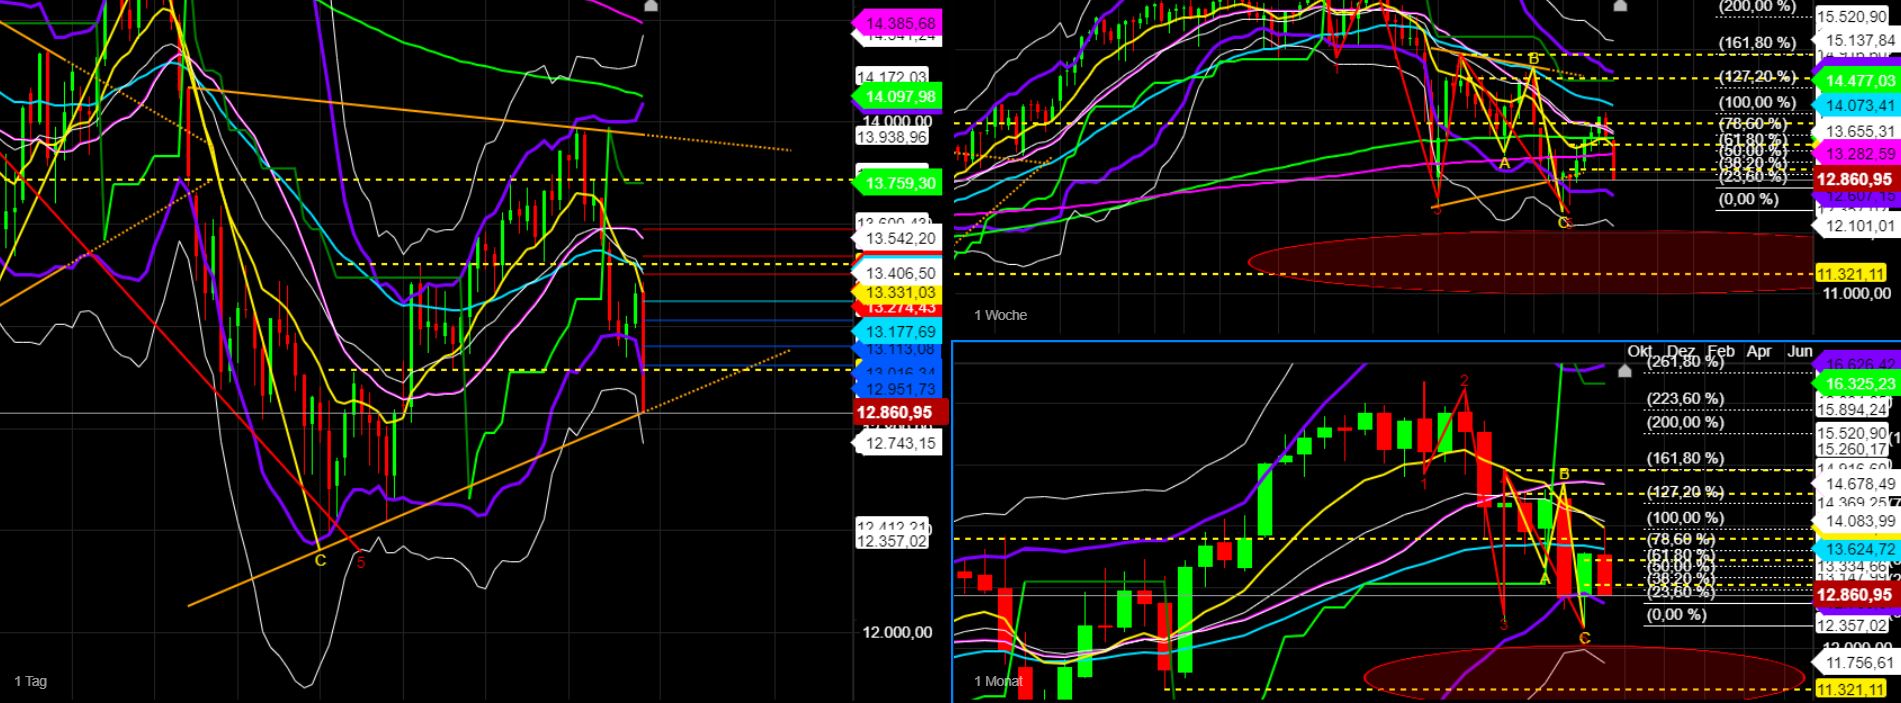Click the red 12.860,95 current price in weekly chart
The height and width of the screenshot is (703, 1901).
(x=1857, y=179)
